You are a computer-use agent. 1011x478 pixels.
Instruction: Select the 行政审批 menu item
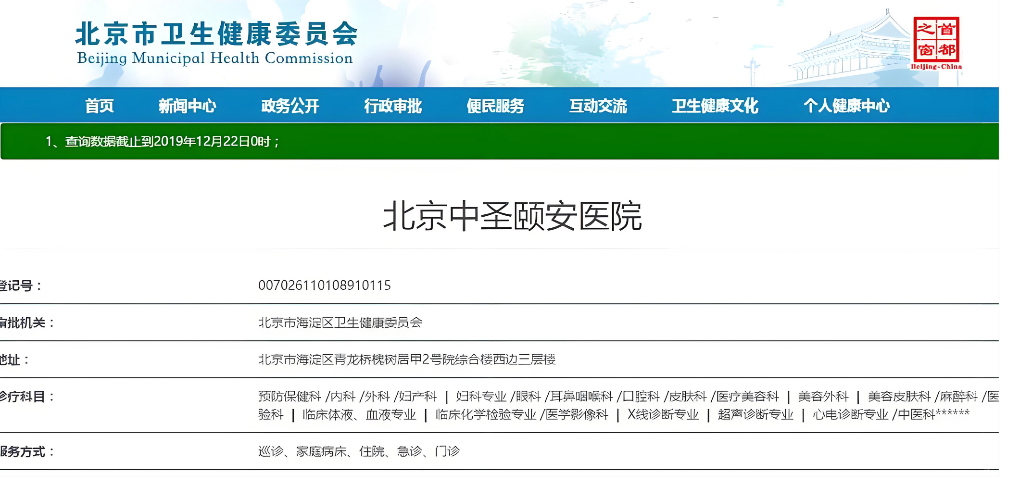point(393,106)
